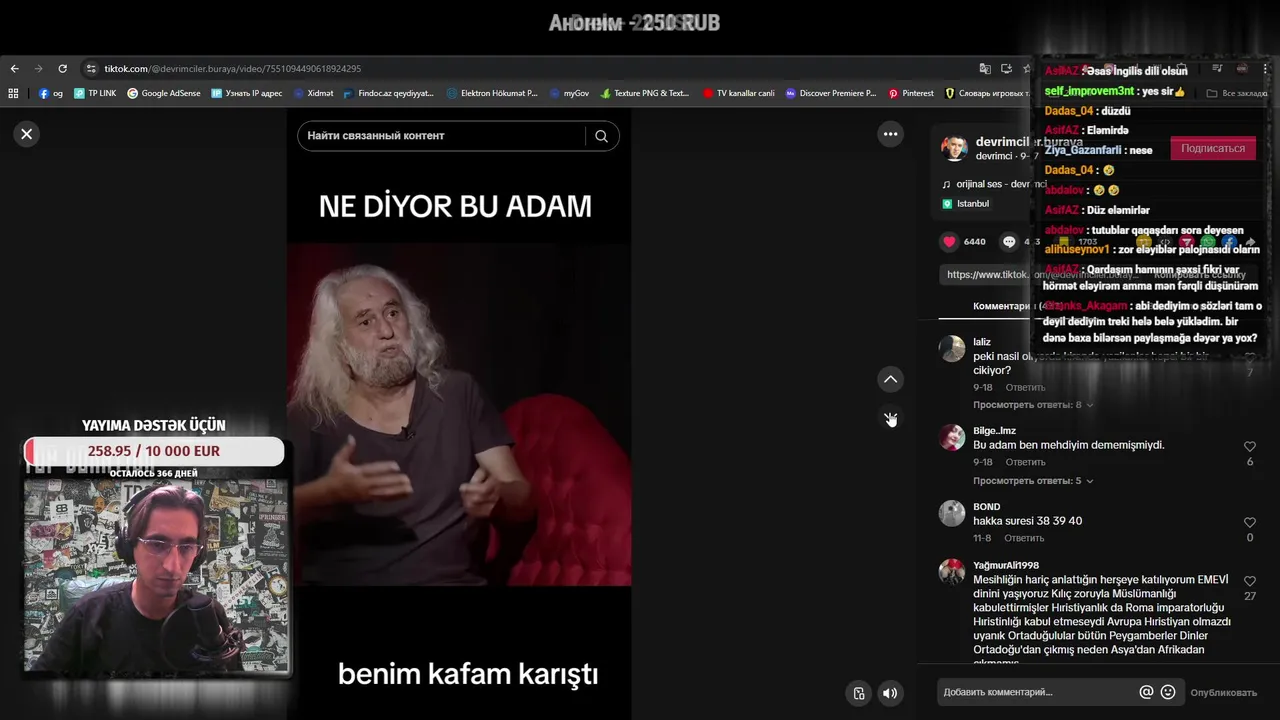The width and height of the screenshot is (1280, 720).
Task: Expand Просмотреть ответы: 8 replies
Action: click(x=1033, y=405)
